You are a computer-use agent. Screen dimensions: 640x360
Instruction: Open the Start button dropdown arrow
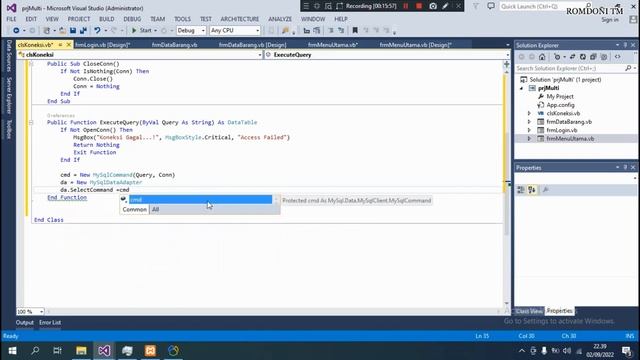tap(155, 31)
